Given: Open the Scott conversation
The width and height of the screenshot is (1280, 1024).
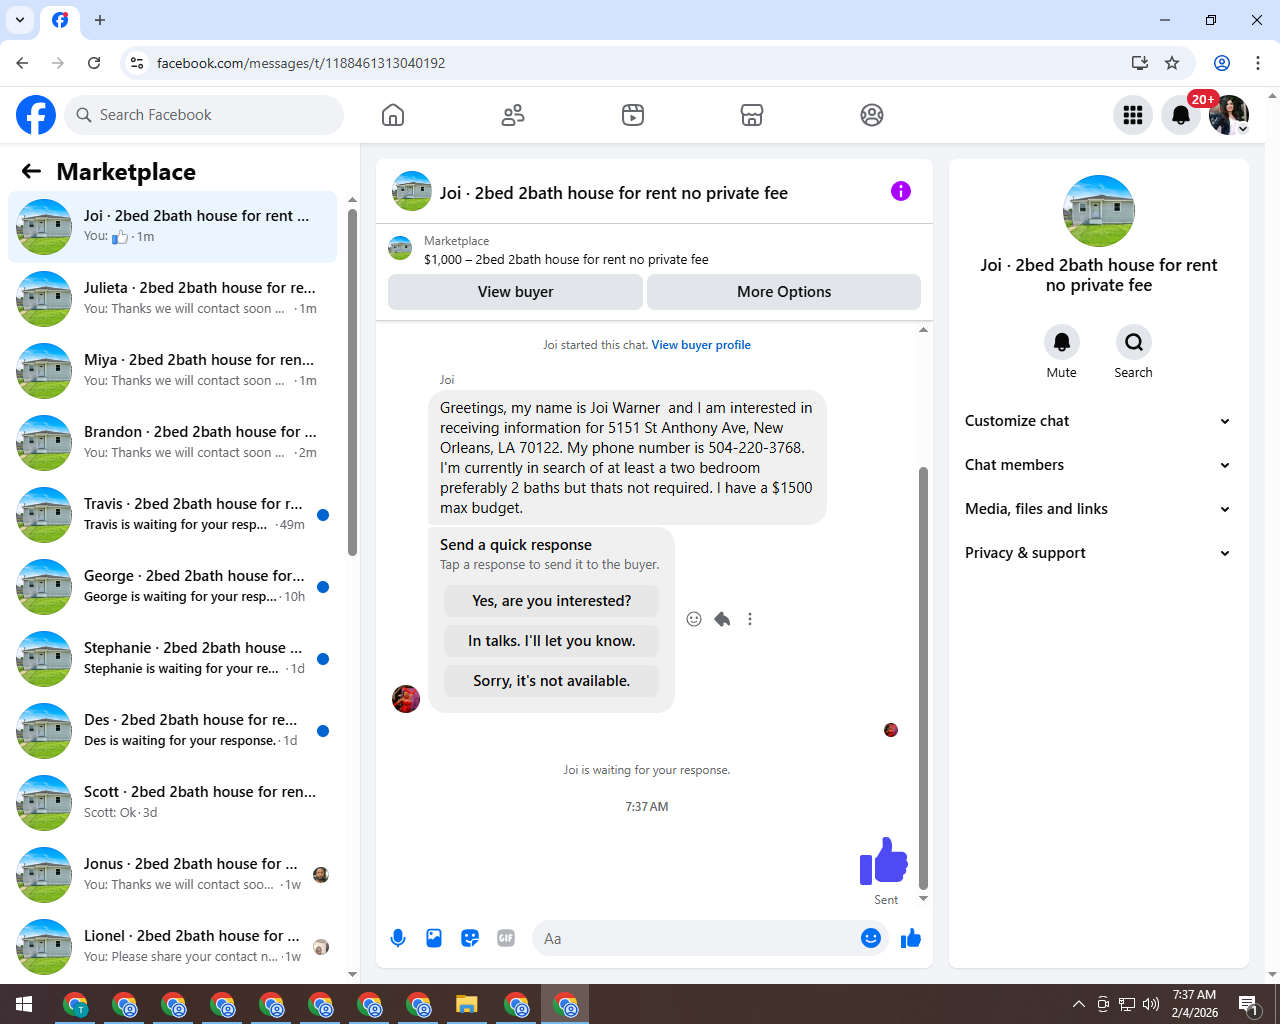Looking at the screenshot, I should [x=172, y=803].
